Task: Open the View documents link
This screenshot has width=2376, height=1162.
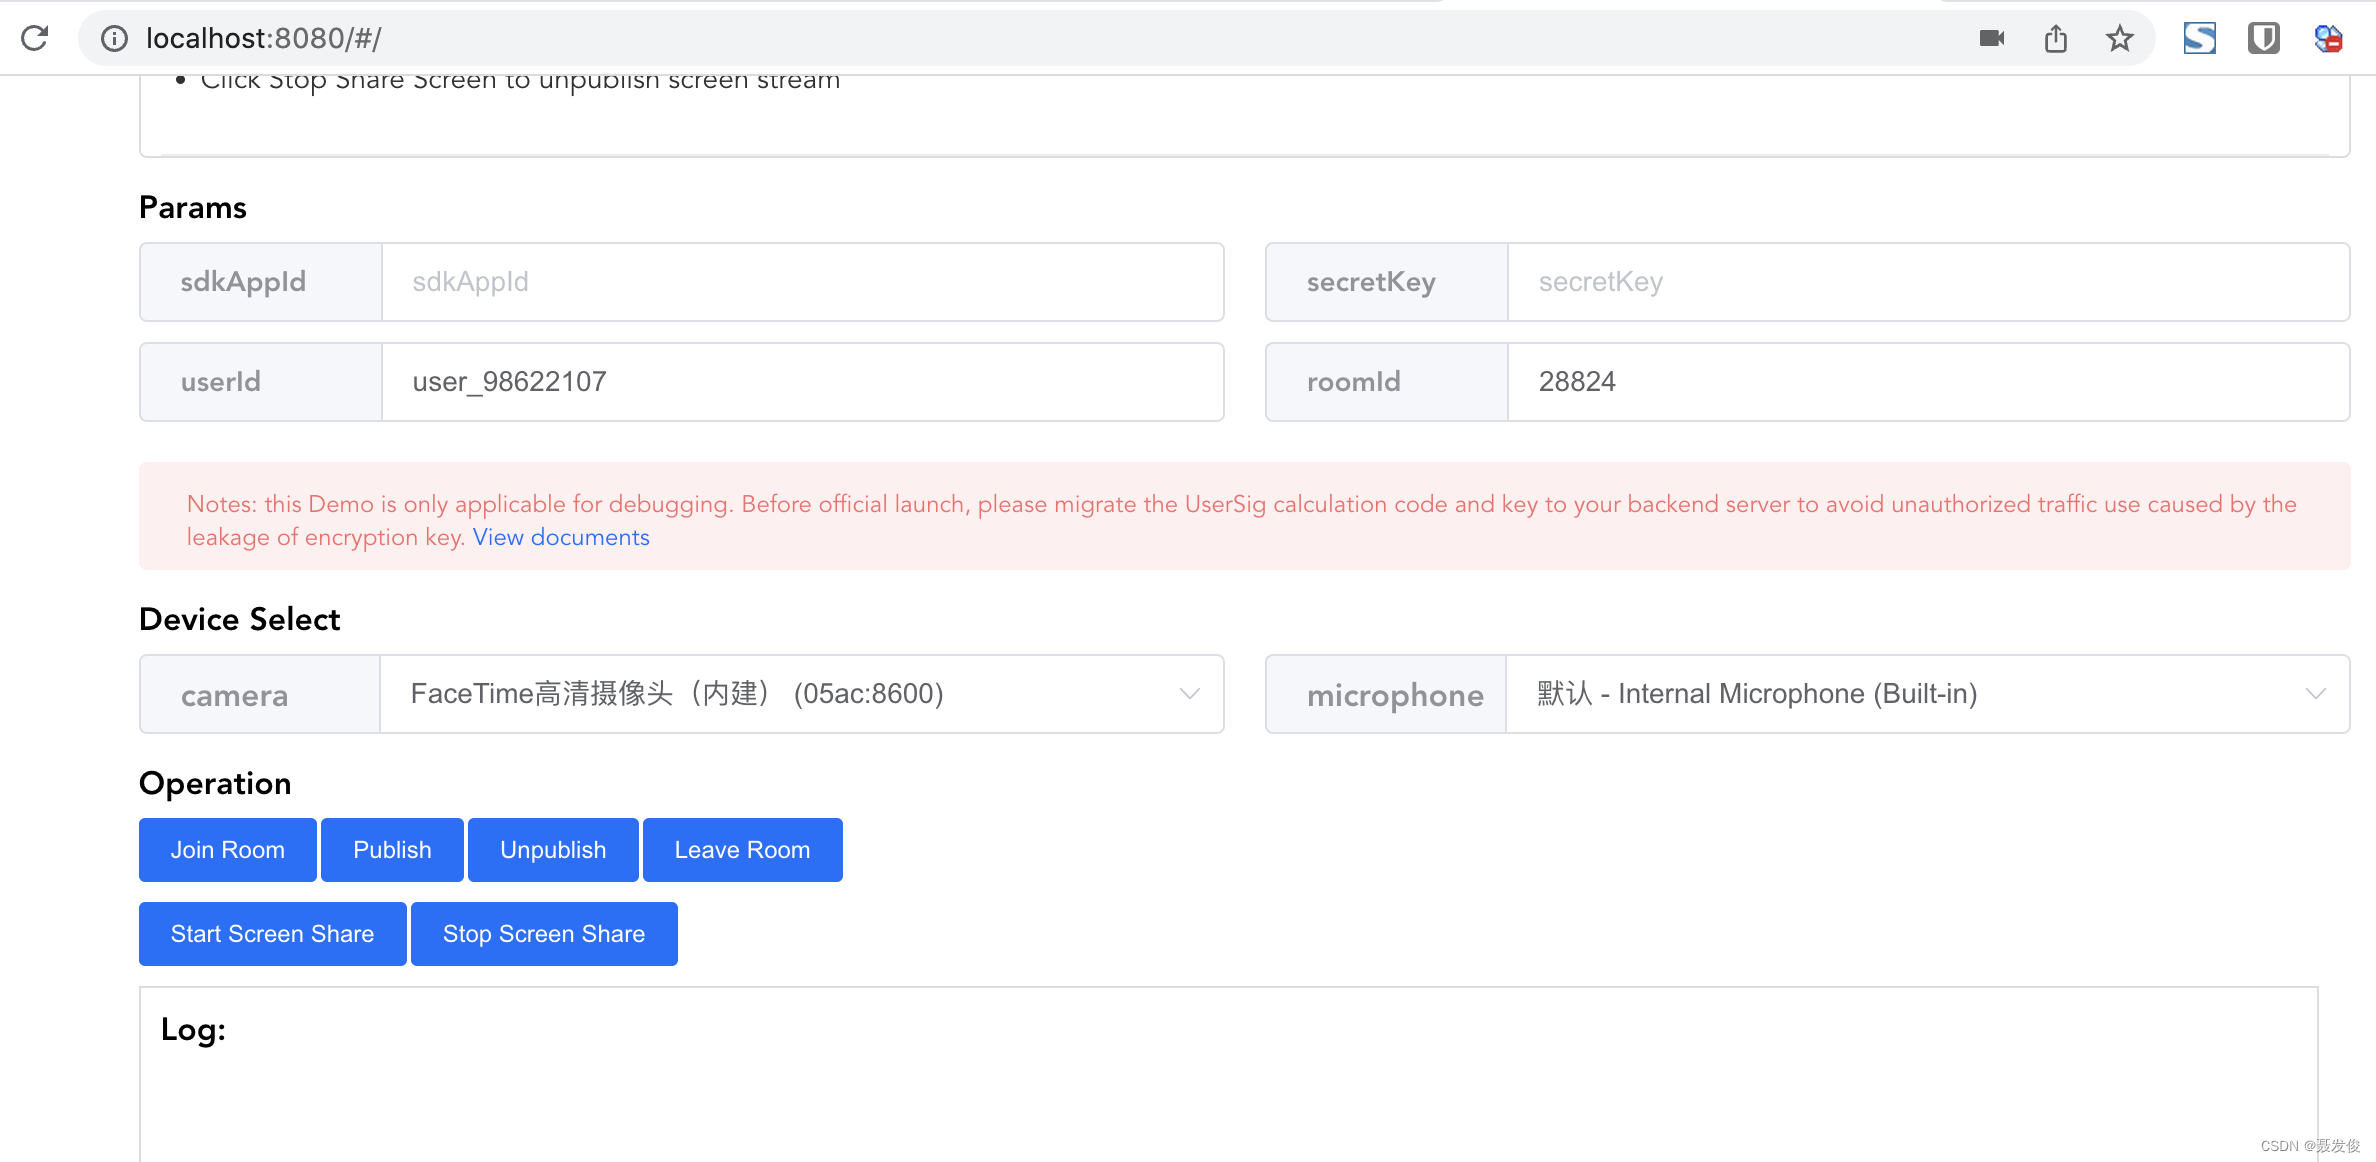Action: [x=561, y=537]
